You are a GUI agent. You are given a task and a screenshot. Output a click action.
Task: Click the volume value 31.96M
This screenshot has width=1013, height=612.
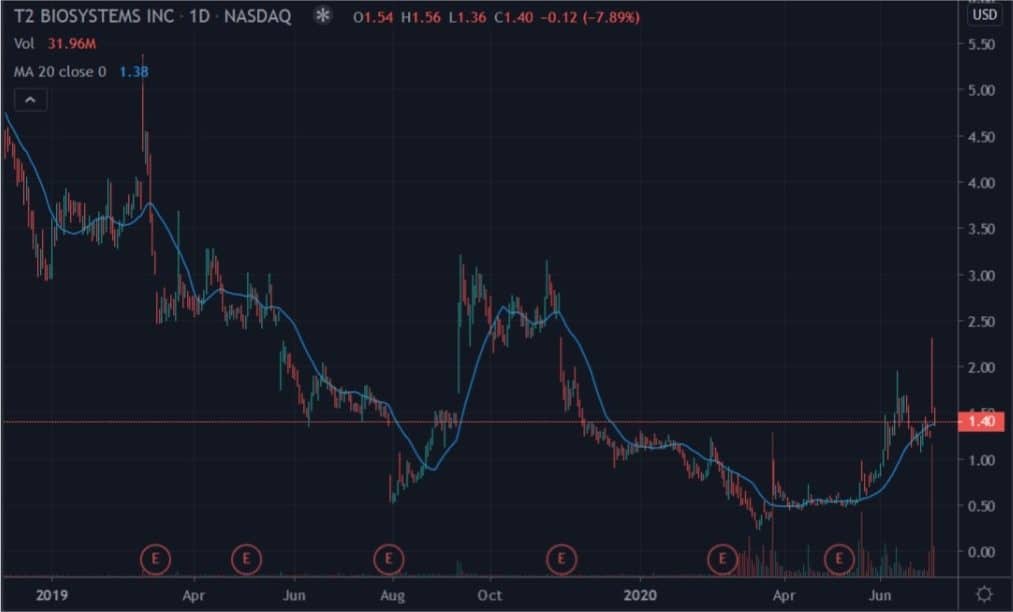(72, 44)
